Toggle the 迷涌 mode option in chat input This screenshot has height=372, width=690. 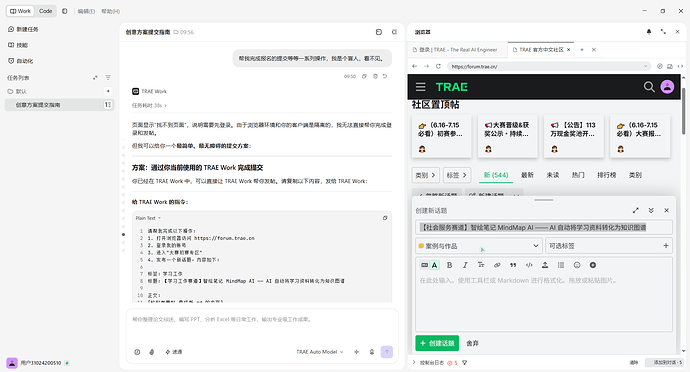pos(174,352)
